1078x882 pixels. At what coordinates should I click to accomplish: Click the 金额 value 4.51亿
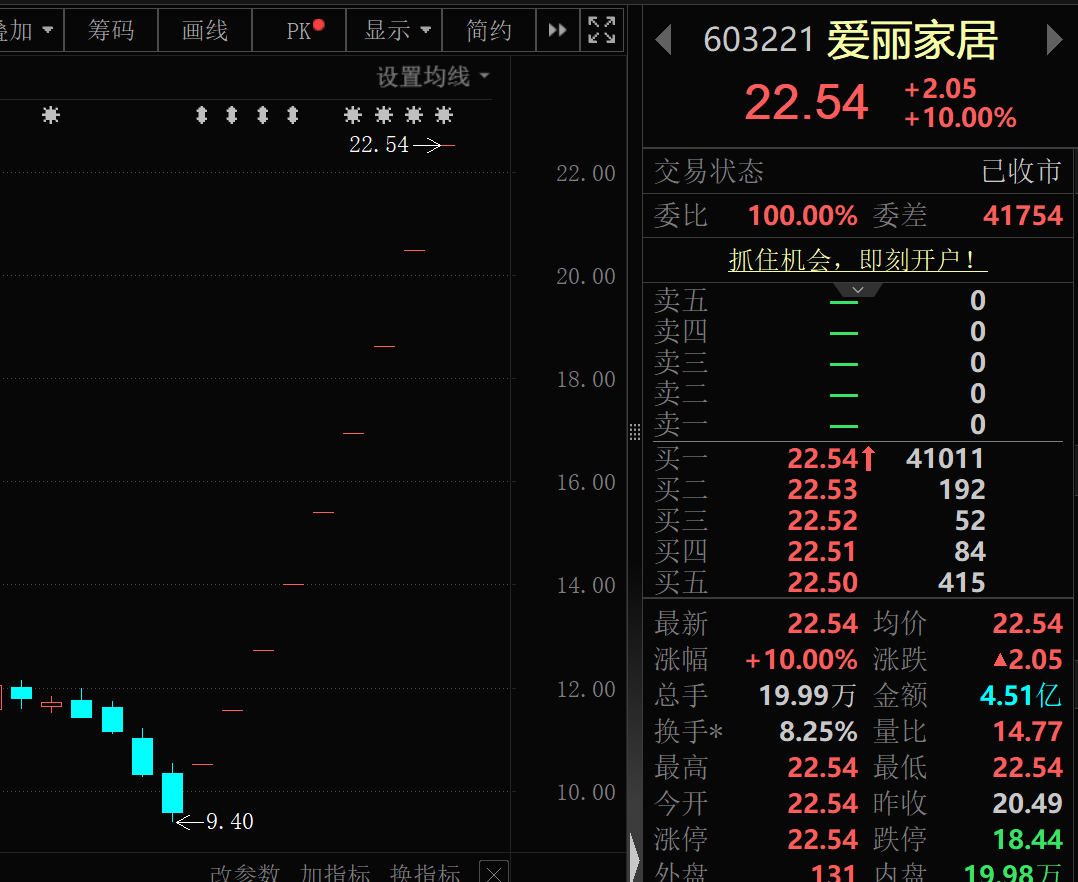pyautogui.click(x=1021, y=696)
